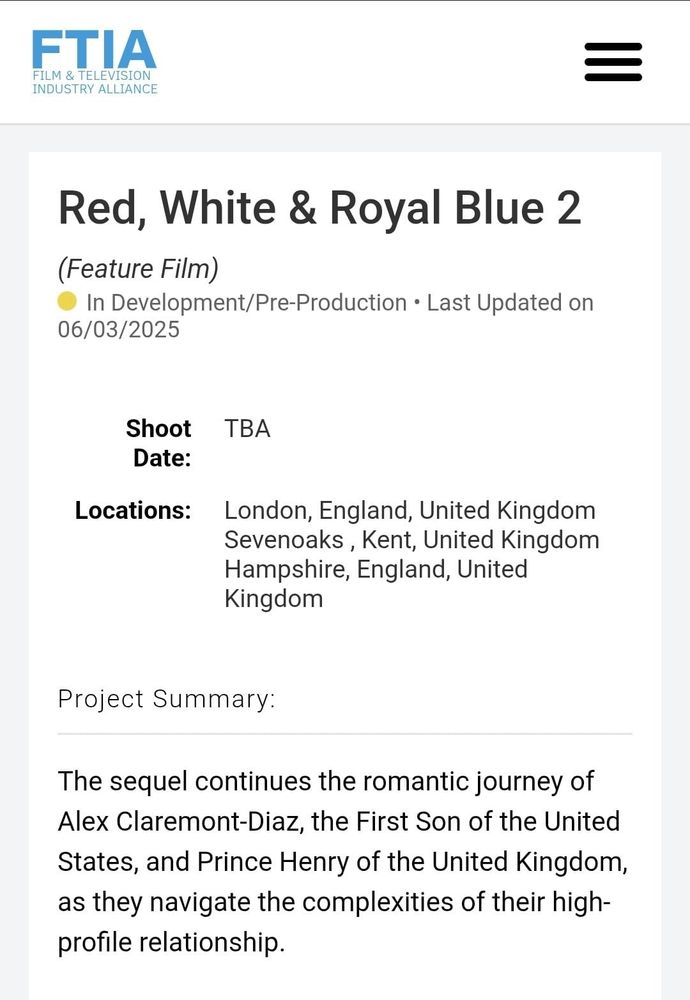Click the divider line under Project Summary
690x1000 pixels.
click(345, 734)
